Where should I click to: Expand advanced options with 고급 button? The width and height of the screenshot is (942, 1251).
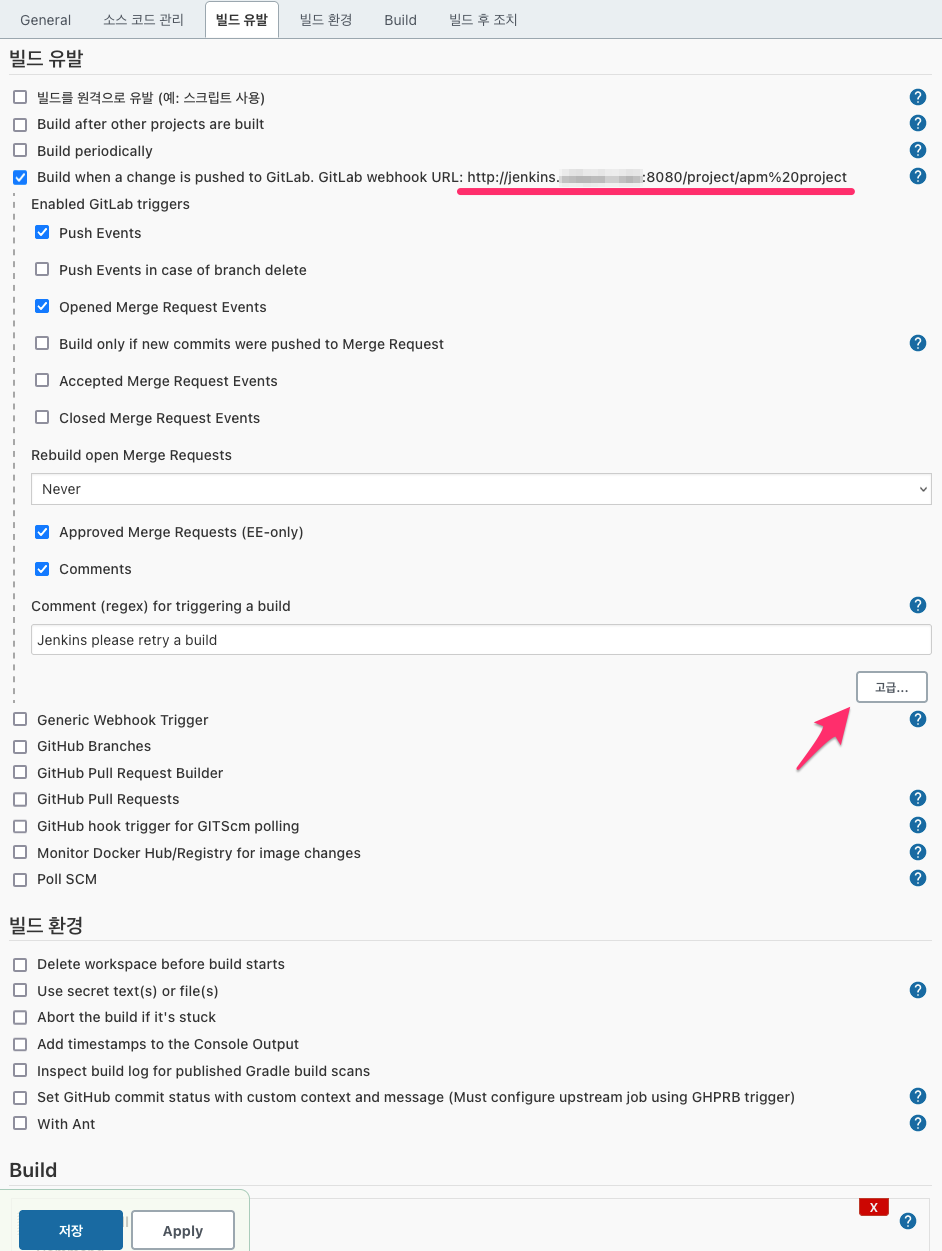tap(892, 687)
